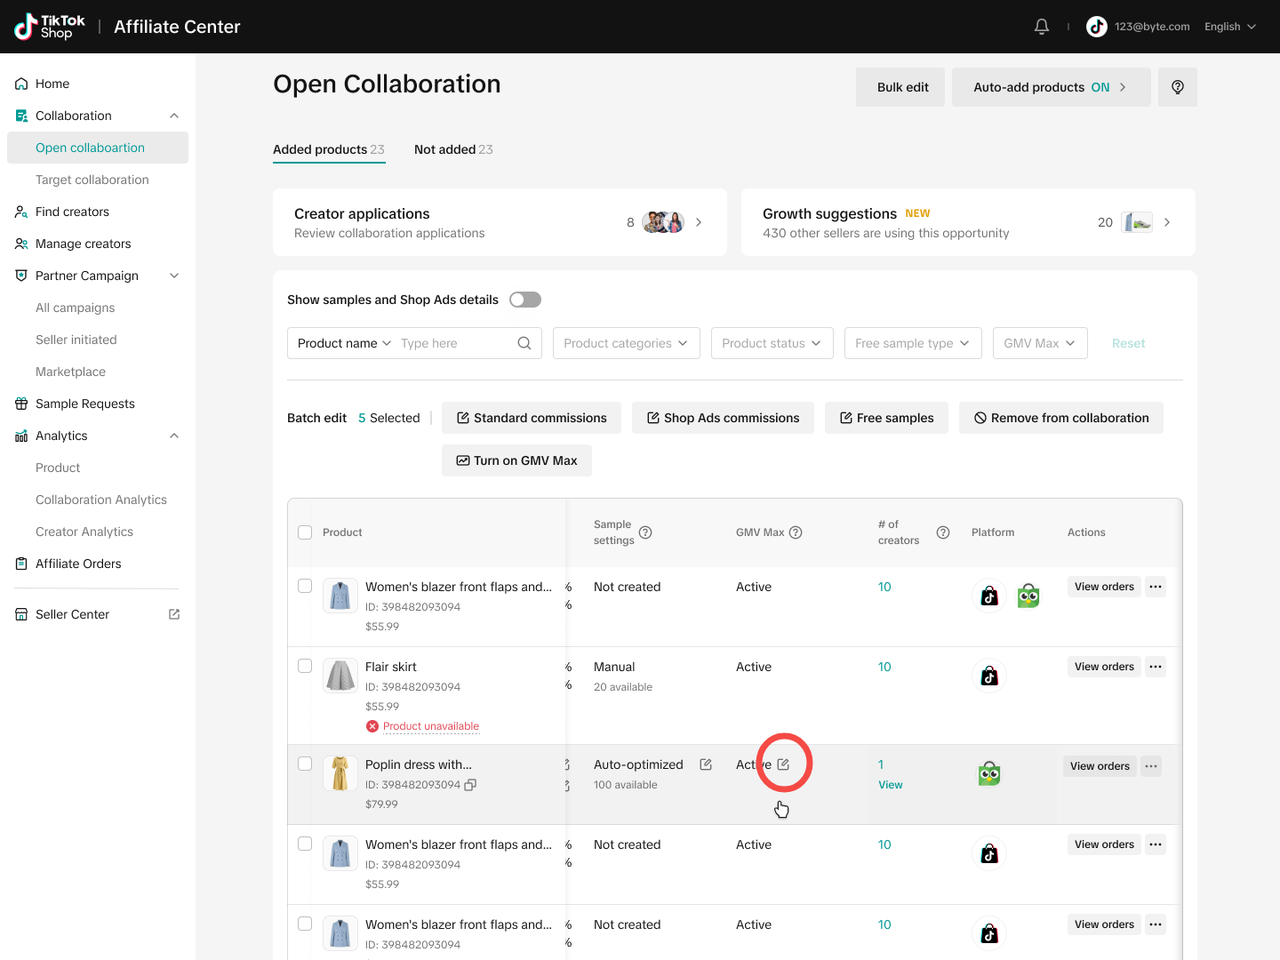1280x960 pixels.
Task: Open Target collaboration in sidebar
Action: click(92, 180)
